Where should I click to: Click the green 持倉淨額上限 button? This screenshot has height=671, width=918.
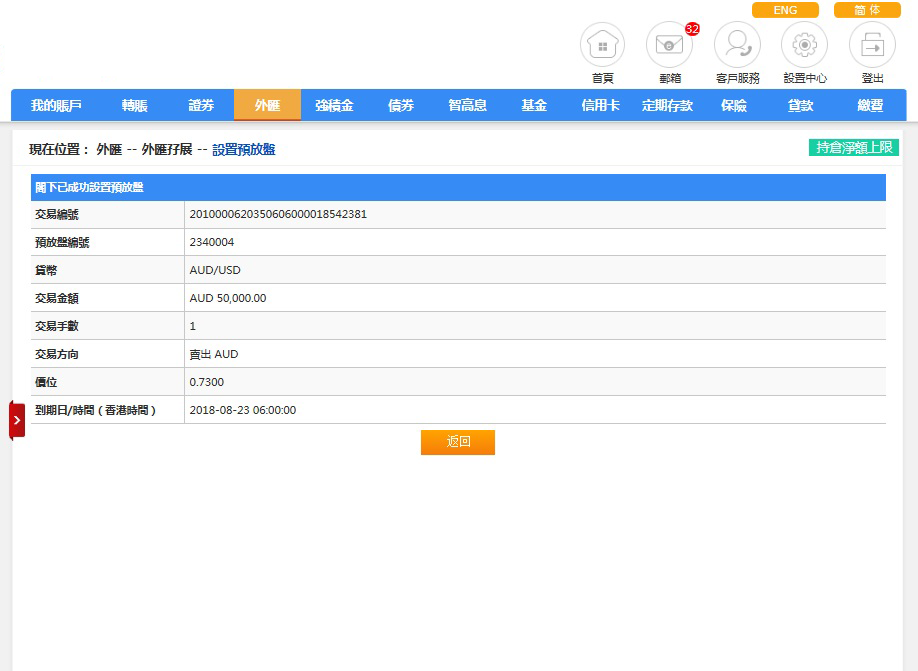pos(854,148)
